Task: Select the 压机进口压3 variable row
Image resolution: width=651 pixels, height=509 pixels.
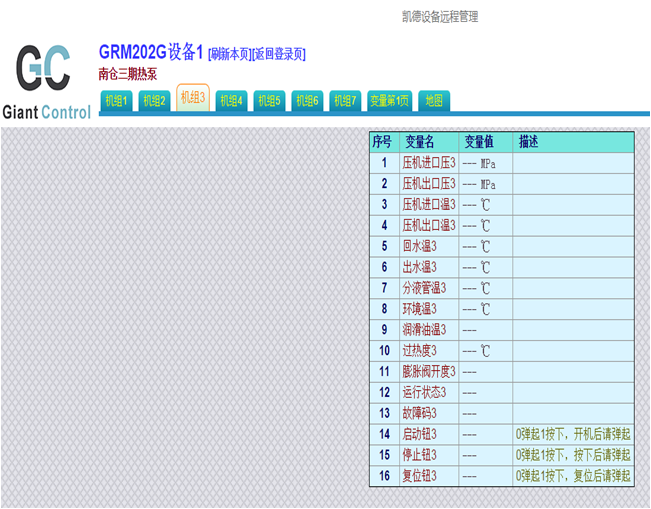Action: point(428,163)
